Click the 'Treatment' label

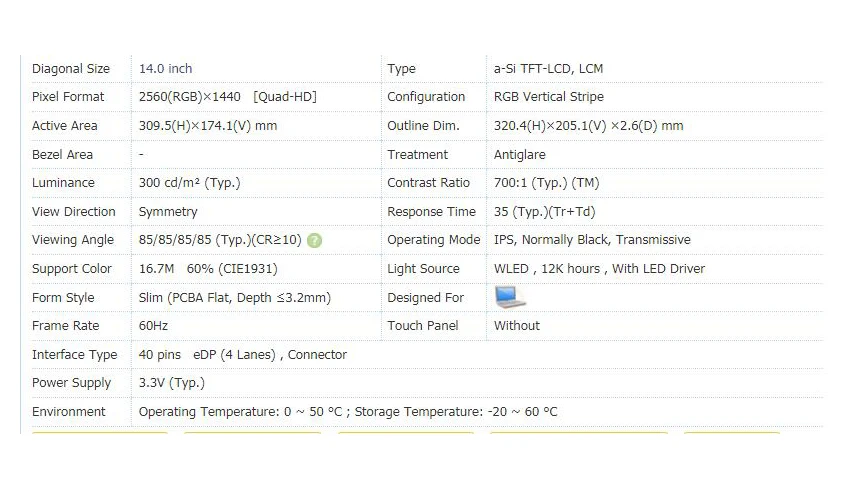418,155
